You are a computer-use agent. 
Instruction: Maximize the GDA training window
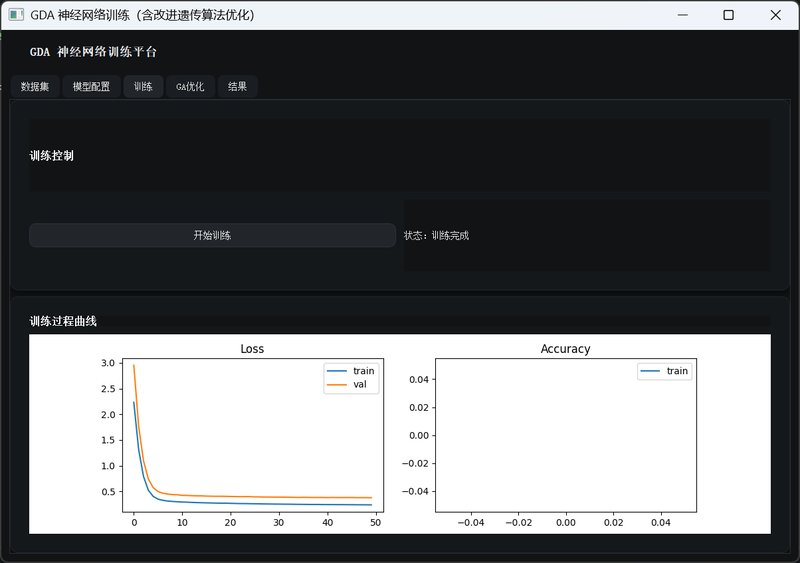coord(729,15)
